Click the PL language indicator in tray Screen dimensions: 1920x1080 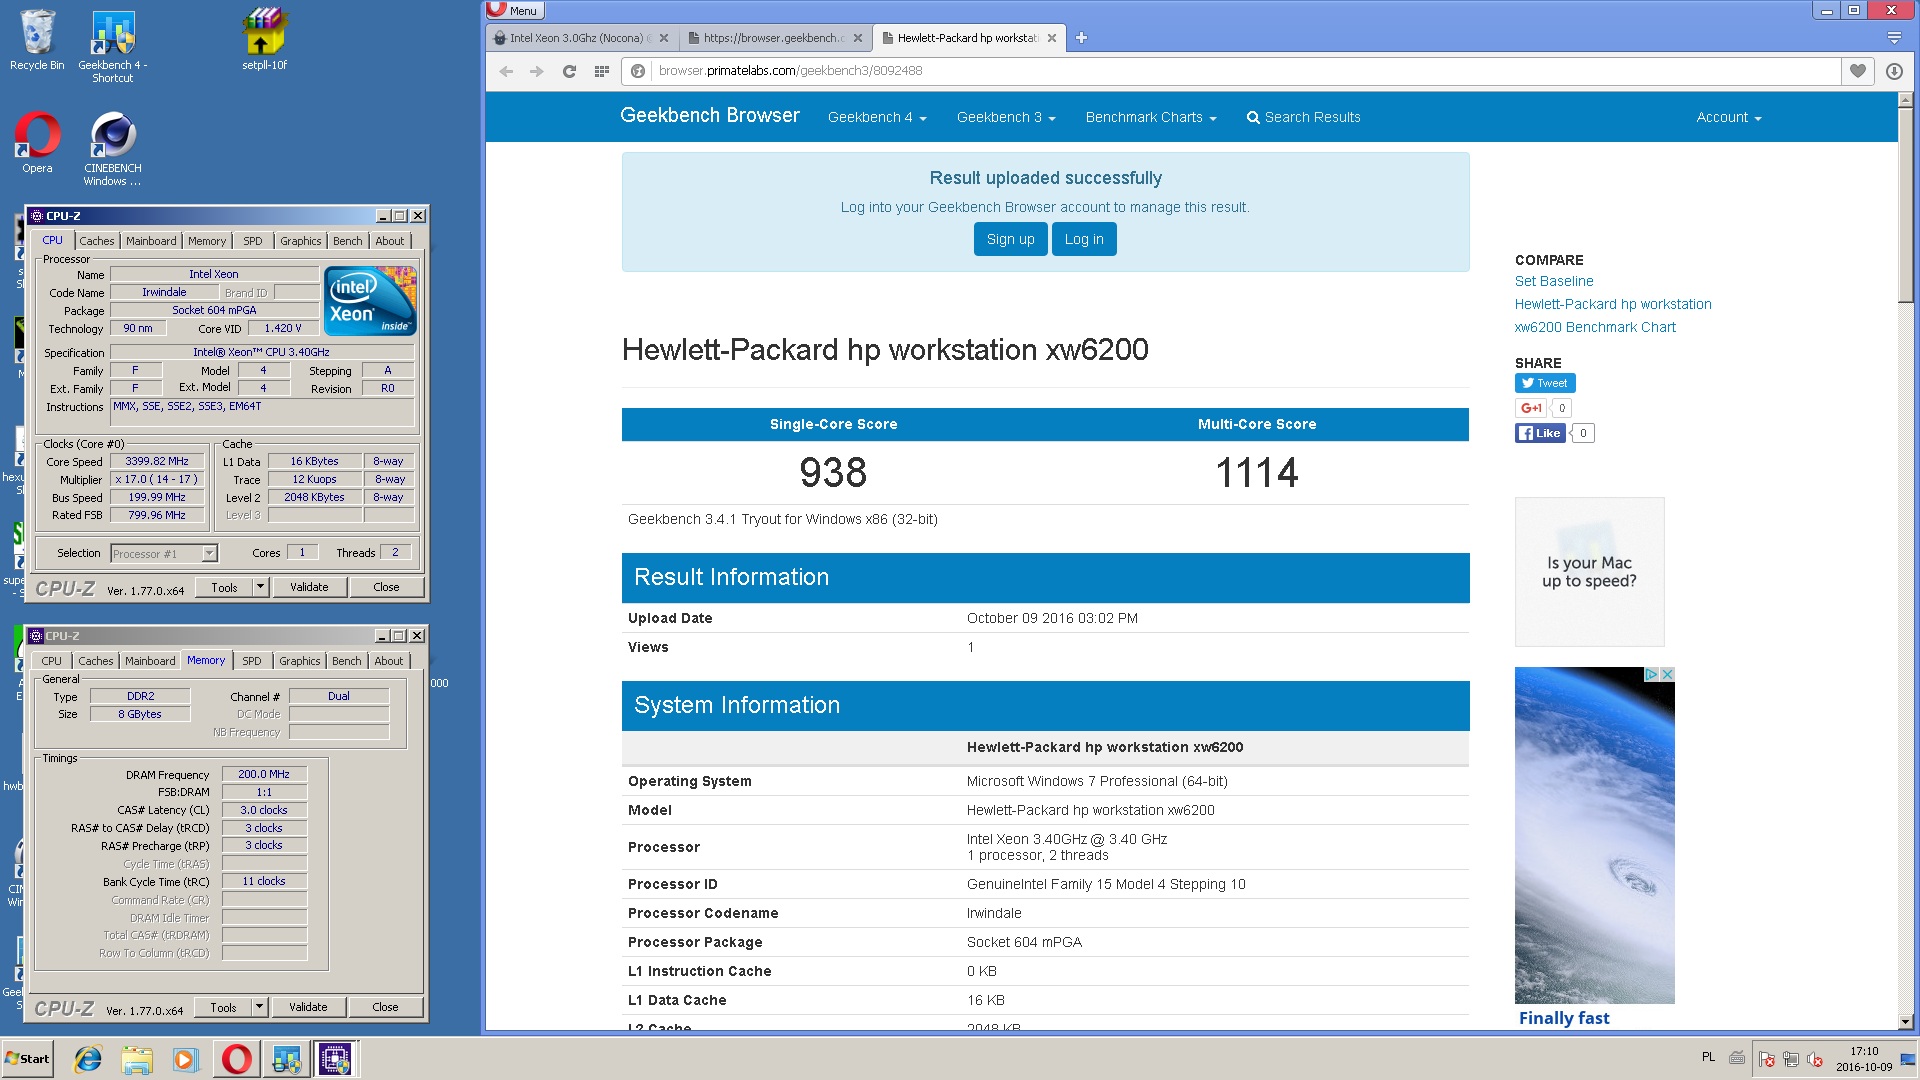pos(1708,1057)
